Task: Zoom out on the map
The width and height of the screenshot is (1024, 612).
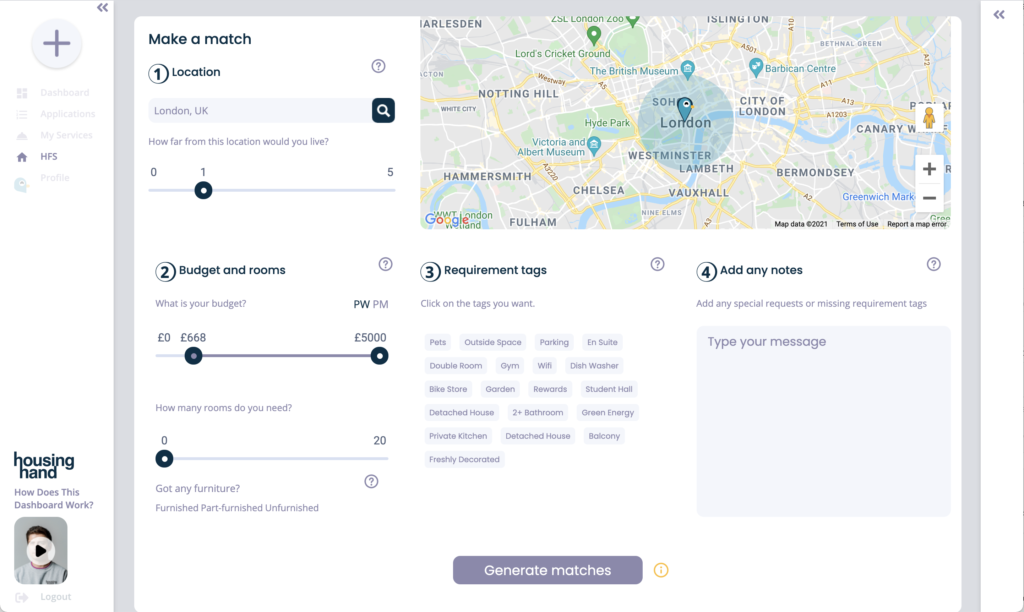Action: (929, 198)
